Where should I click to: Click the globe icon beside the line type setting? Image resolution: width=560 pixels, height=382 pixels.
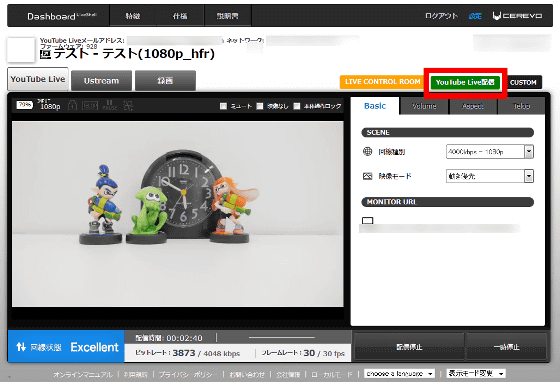(368, 151)
